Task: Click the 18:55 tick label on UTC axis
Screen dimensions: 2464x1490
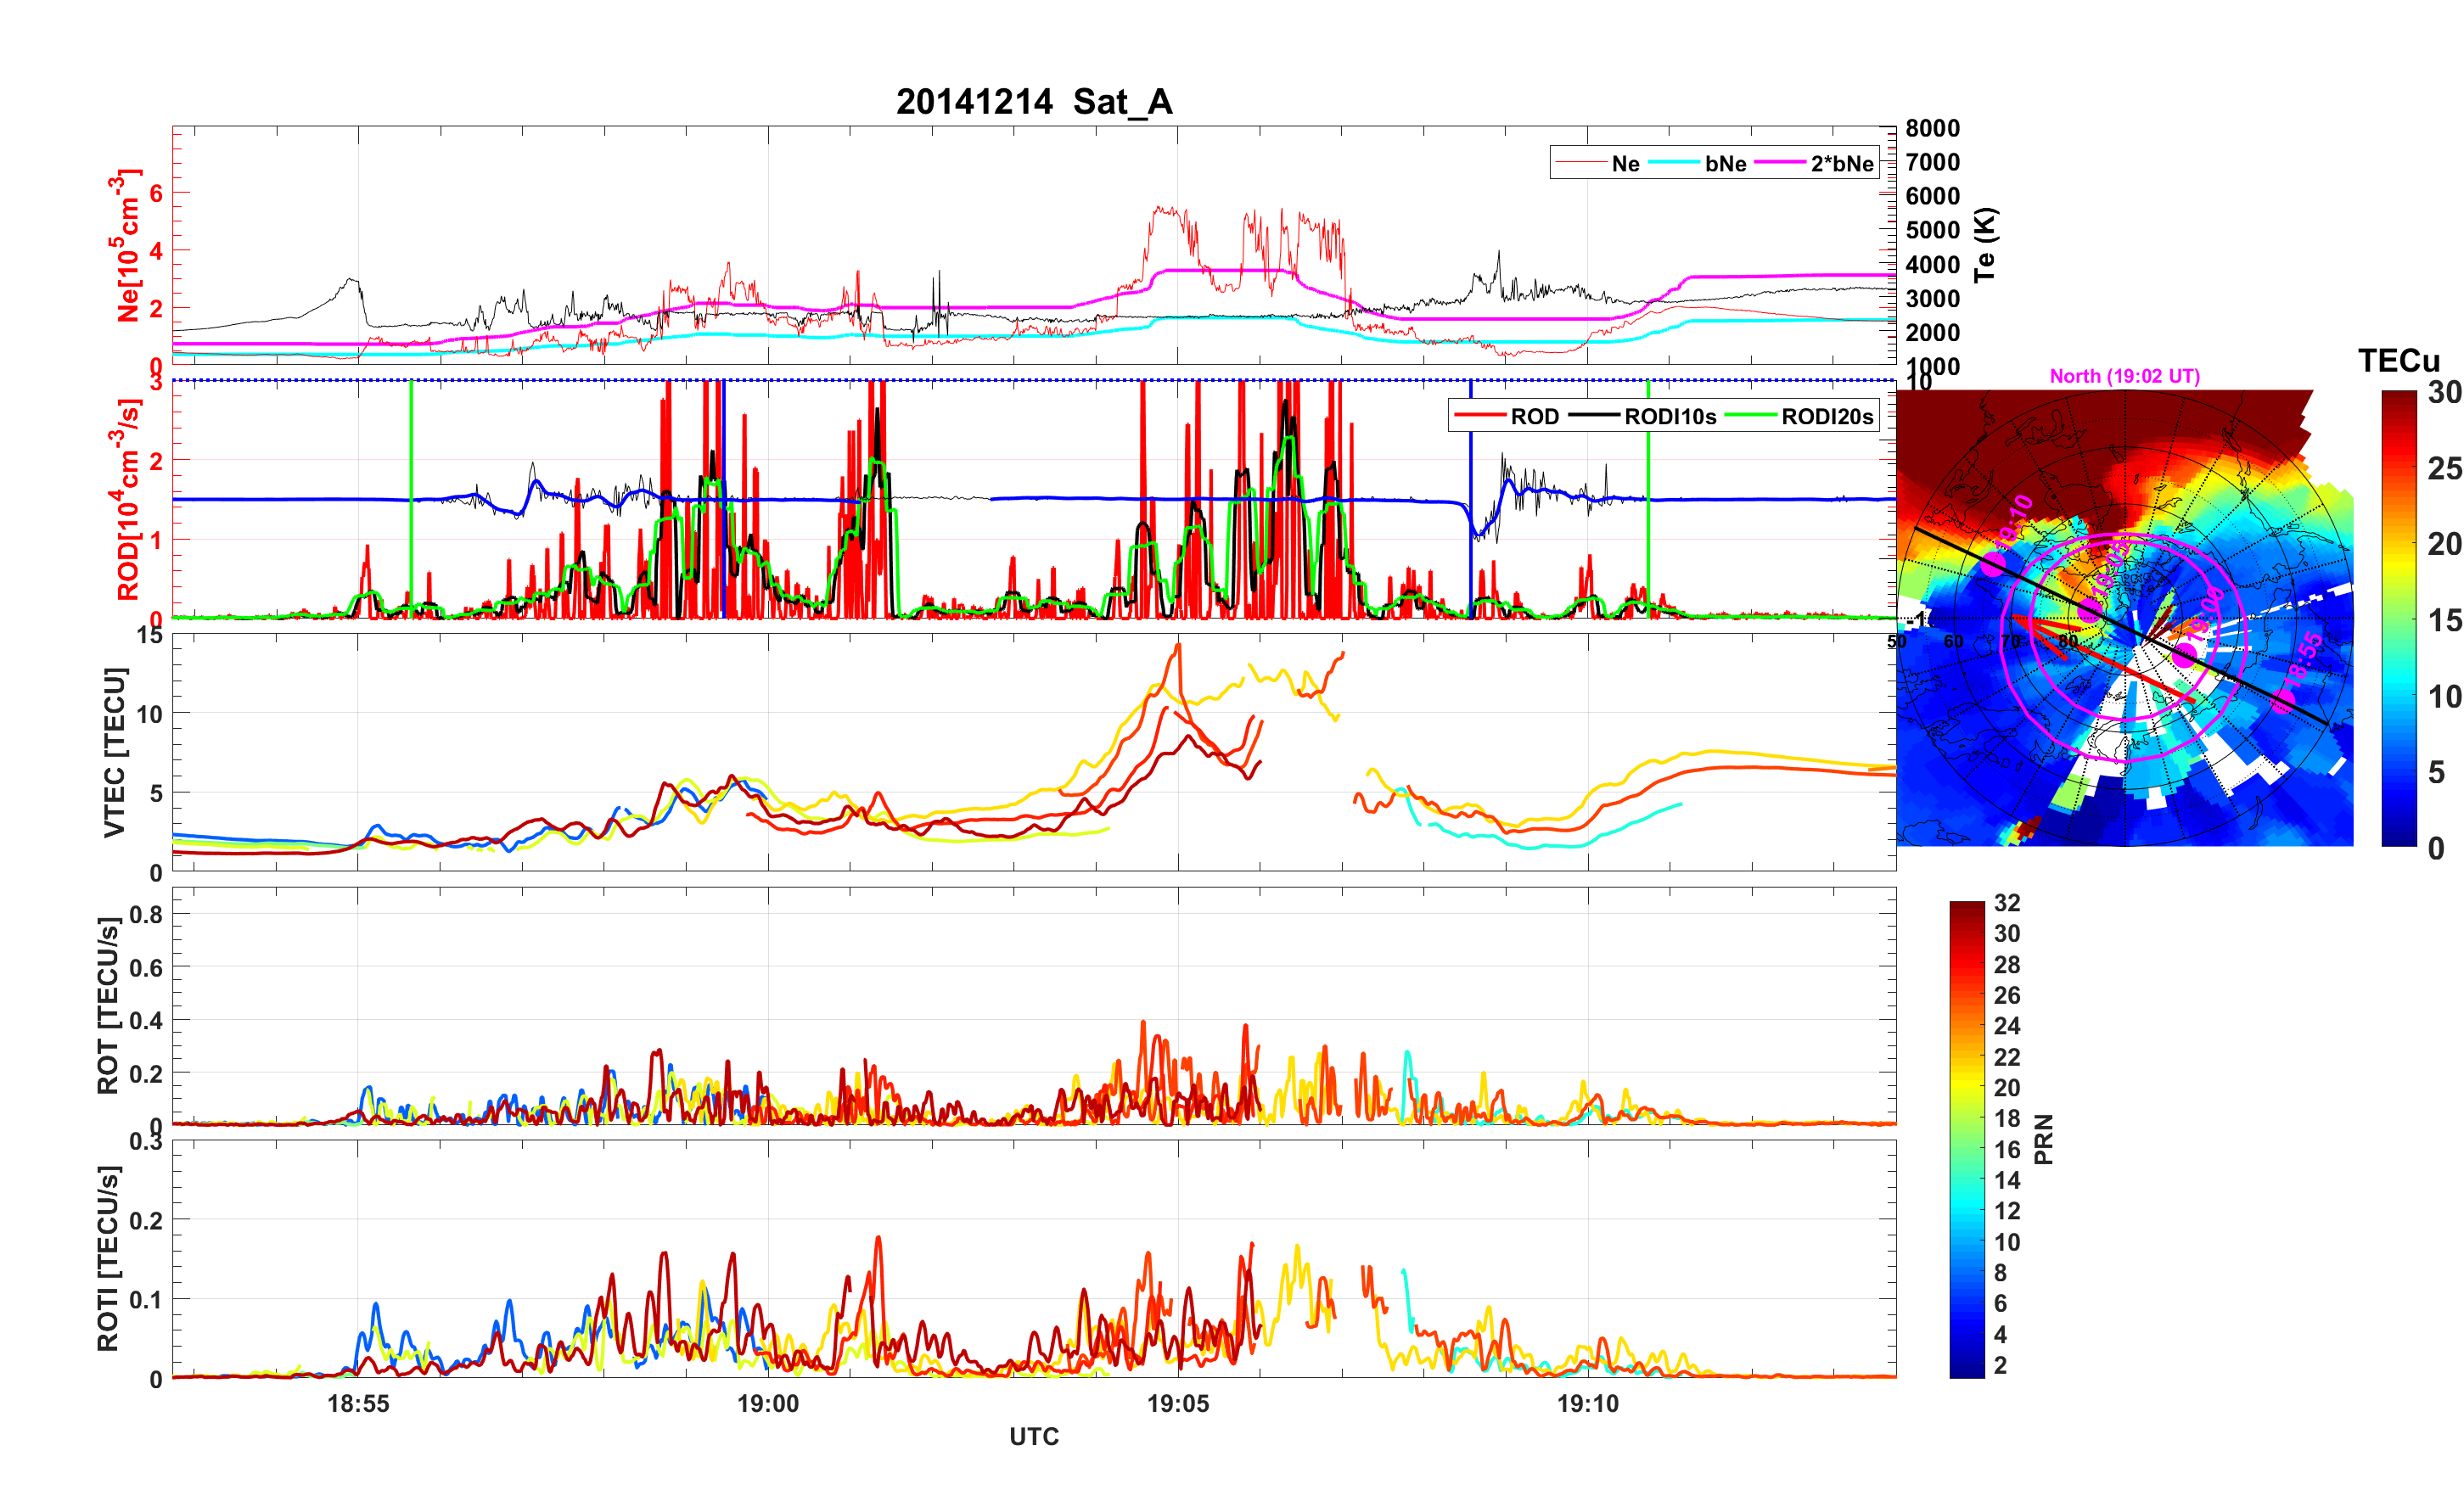Action: pyautogui.click(x=358, y=1403)
